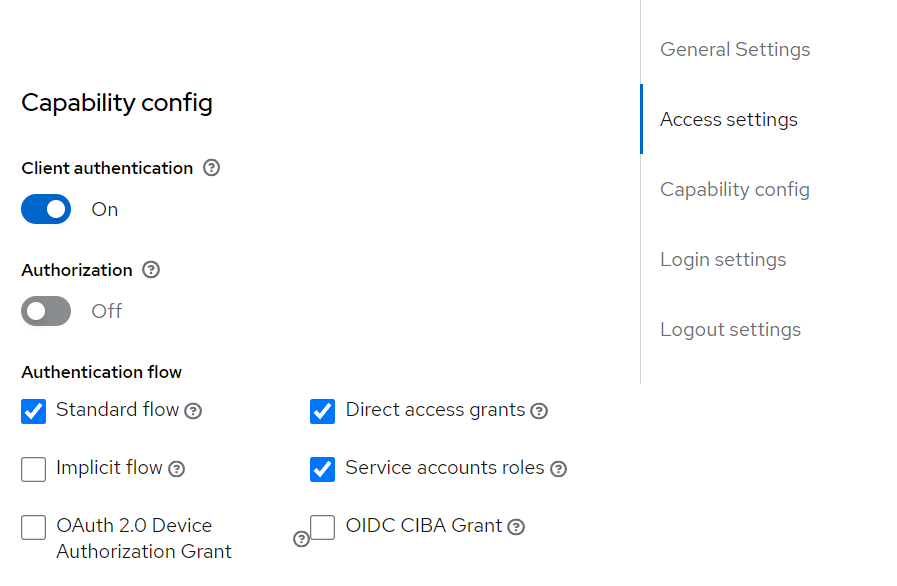
Task: View help for OAuth 2.0 Device Authorization Grant
Action: click(301, 539)
